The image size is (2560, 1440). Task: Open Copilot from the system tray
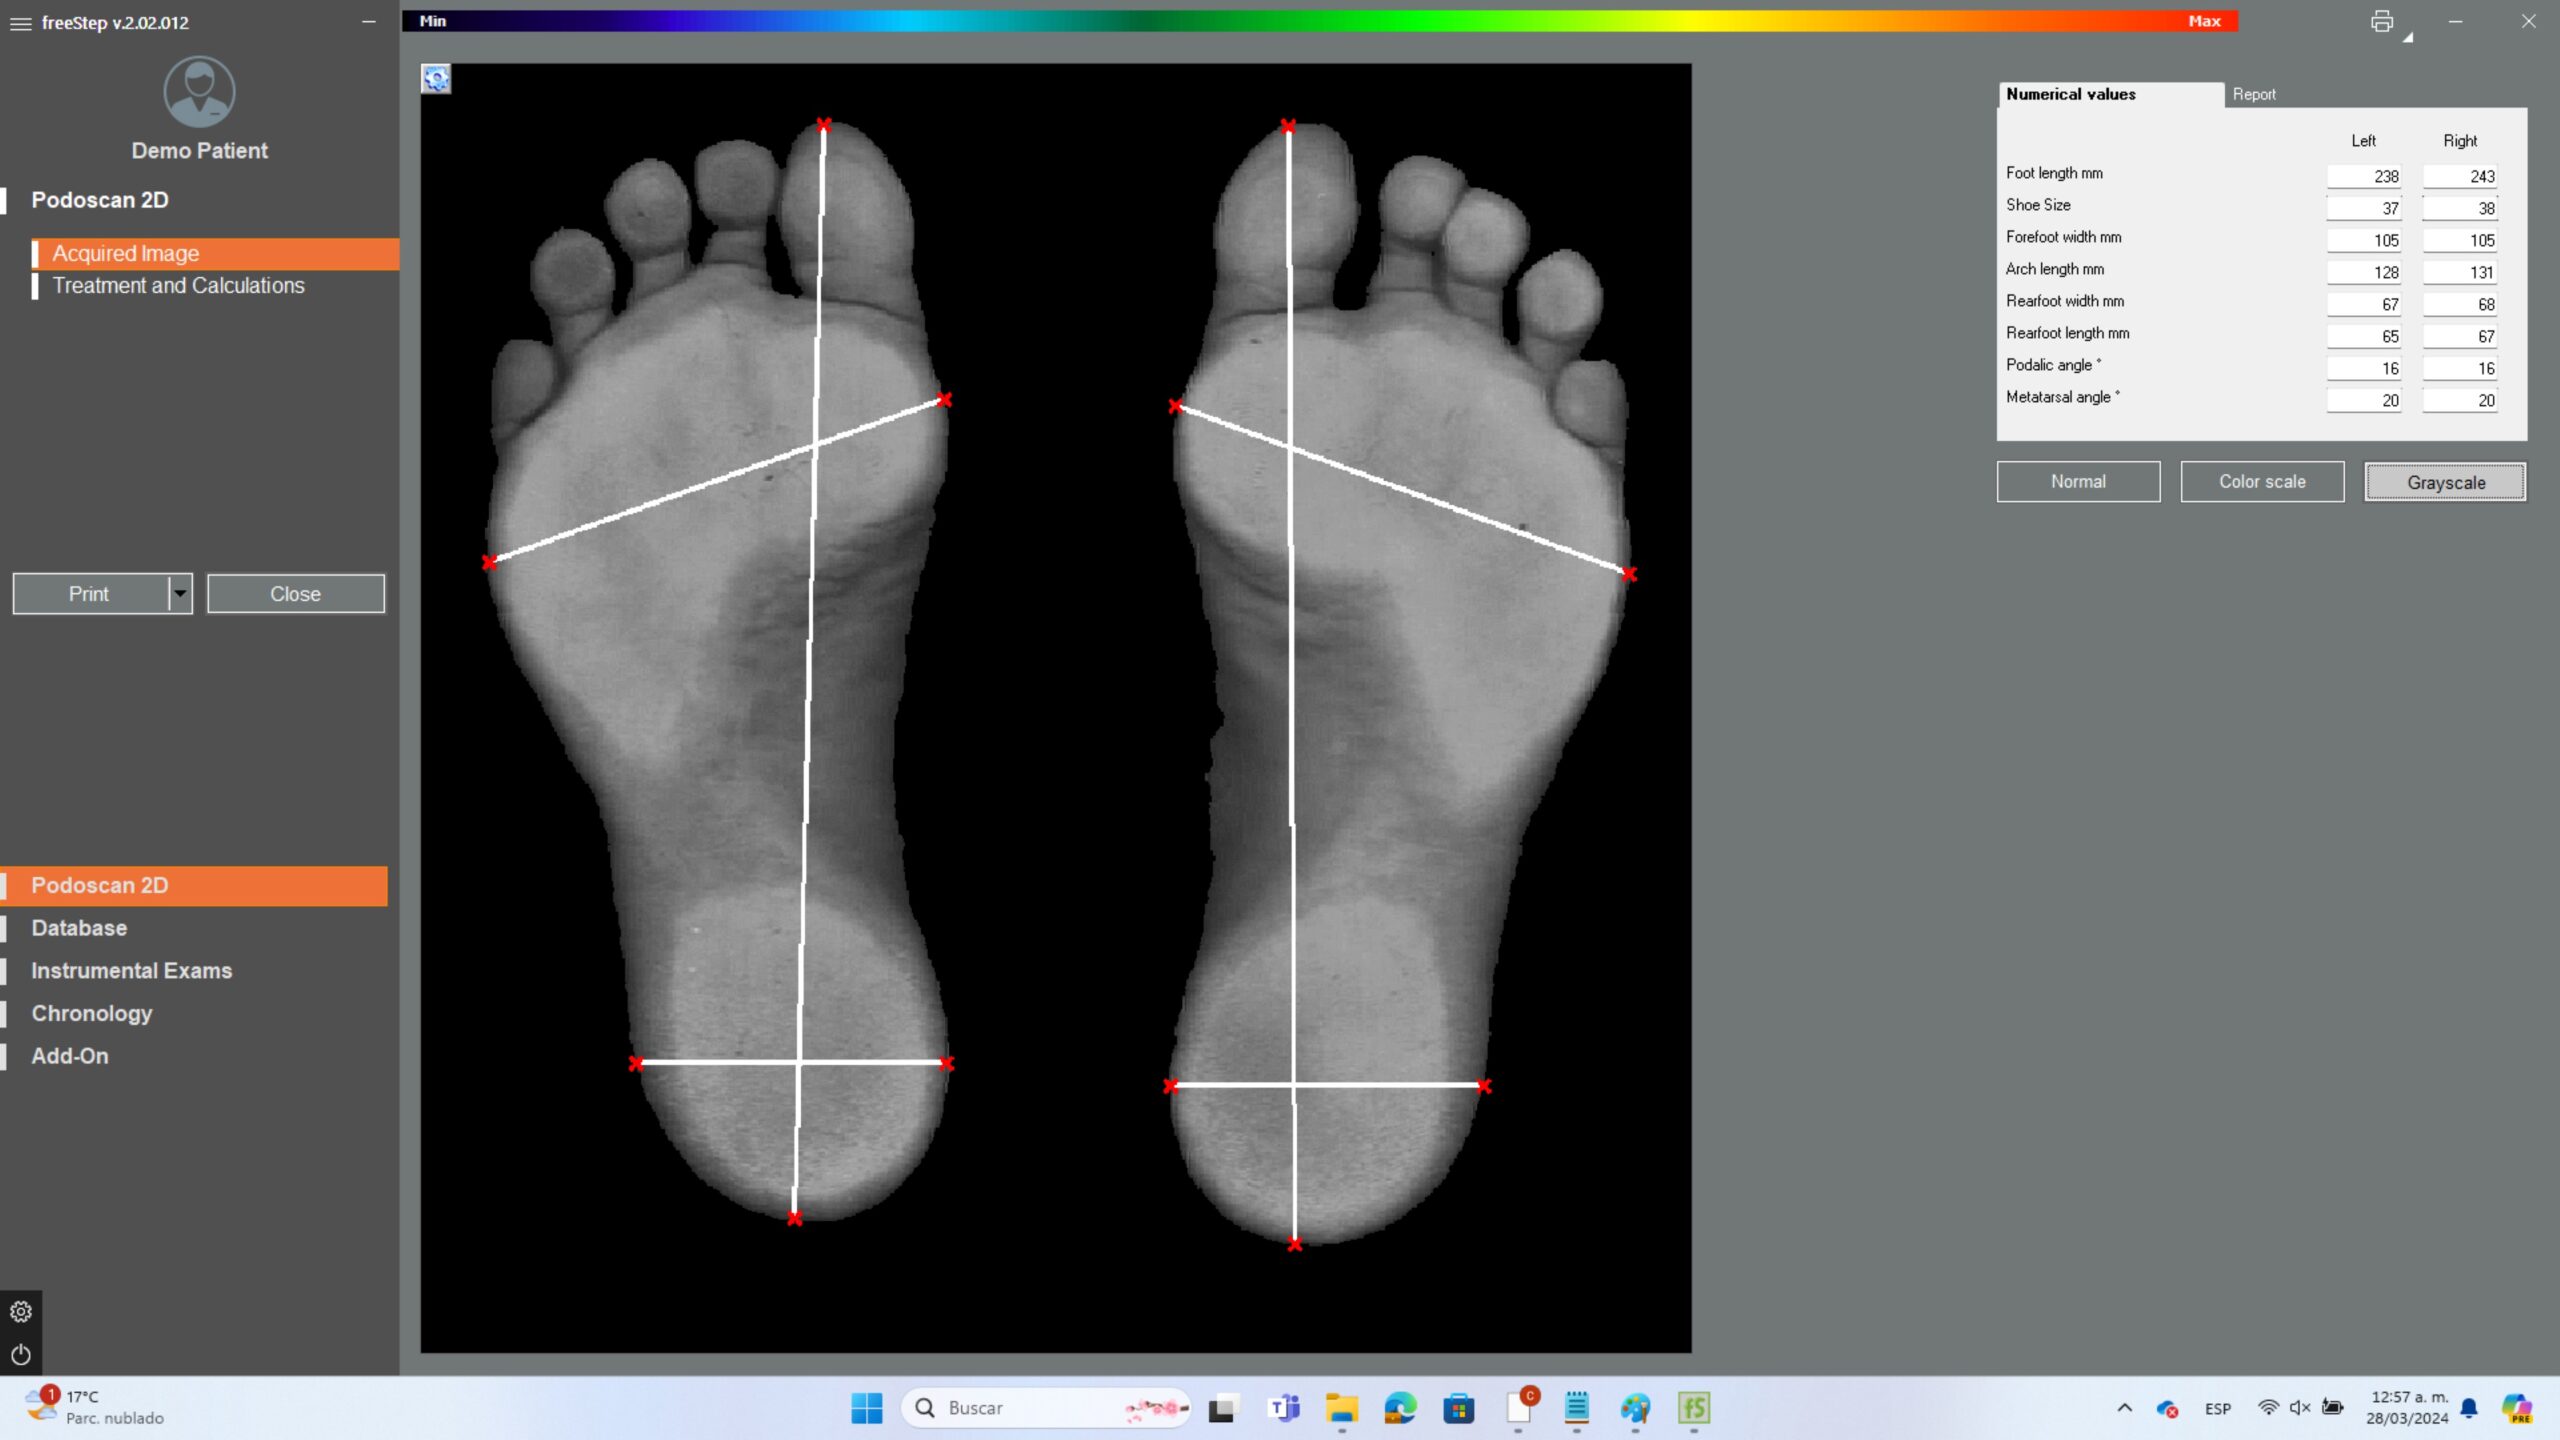tap(2519, 1407)
